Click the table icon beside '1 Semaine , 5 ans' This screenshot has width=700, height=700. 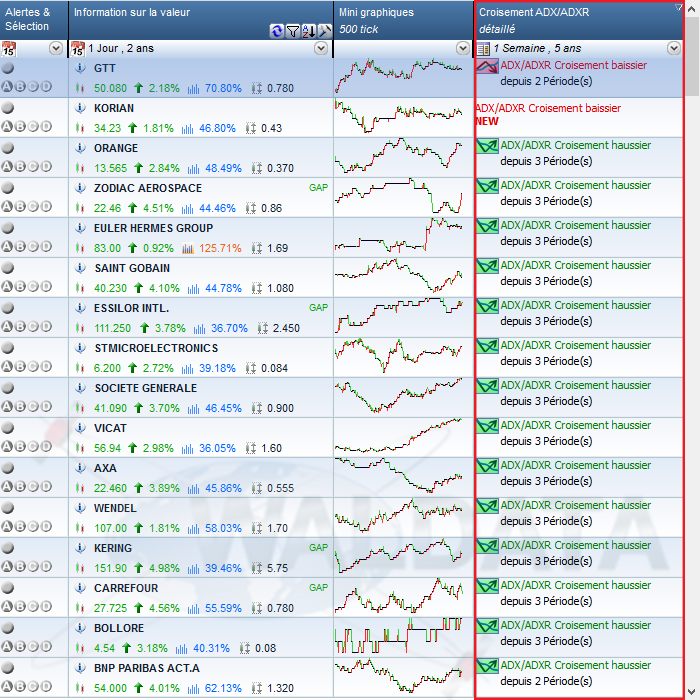pos(483,48)
